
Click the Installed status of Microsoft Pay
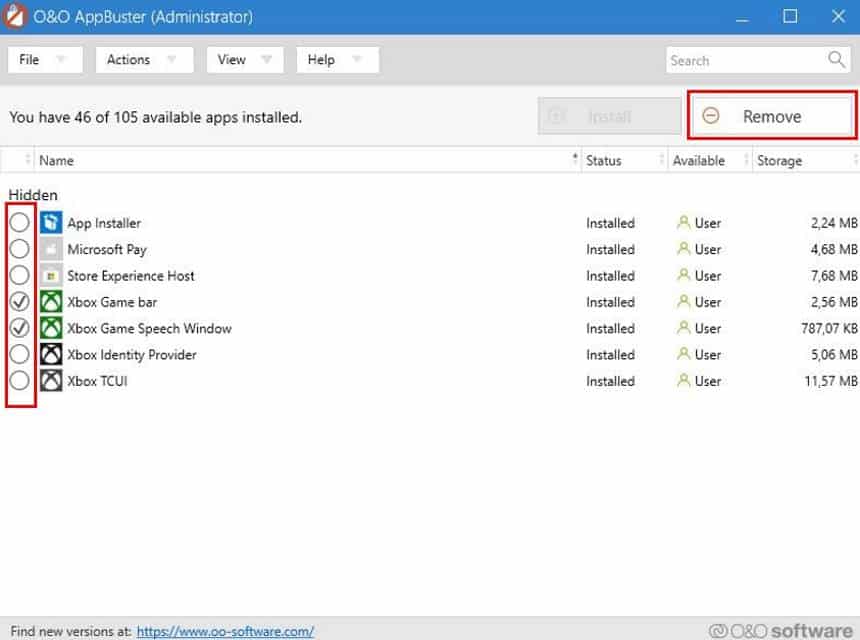point(610,250)
